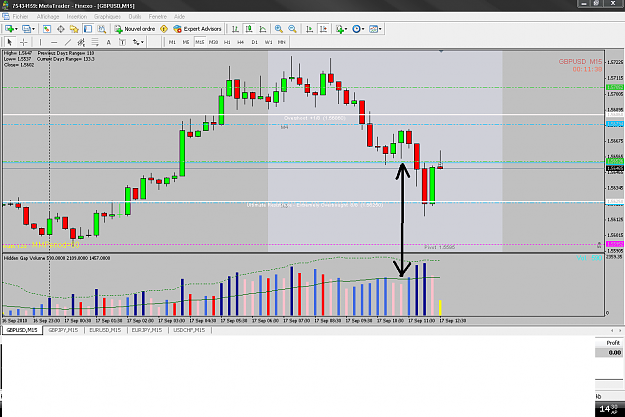625x417 pixels.
Task: Open Fichier menu
Action: point(20,17)
